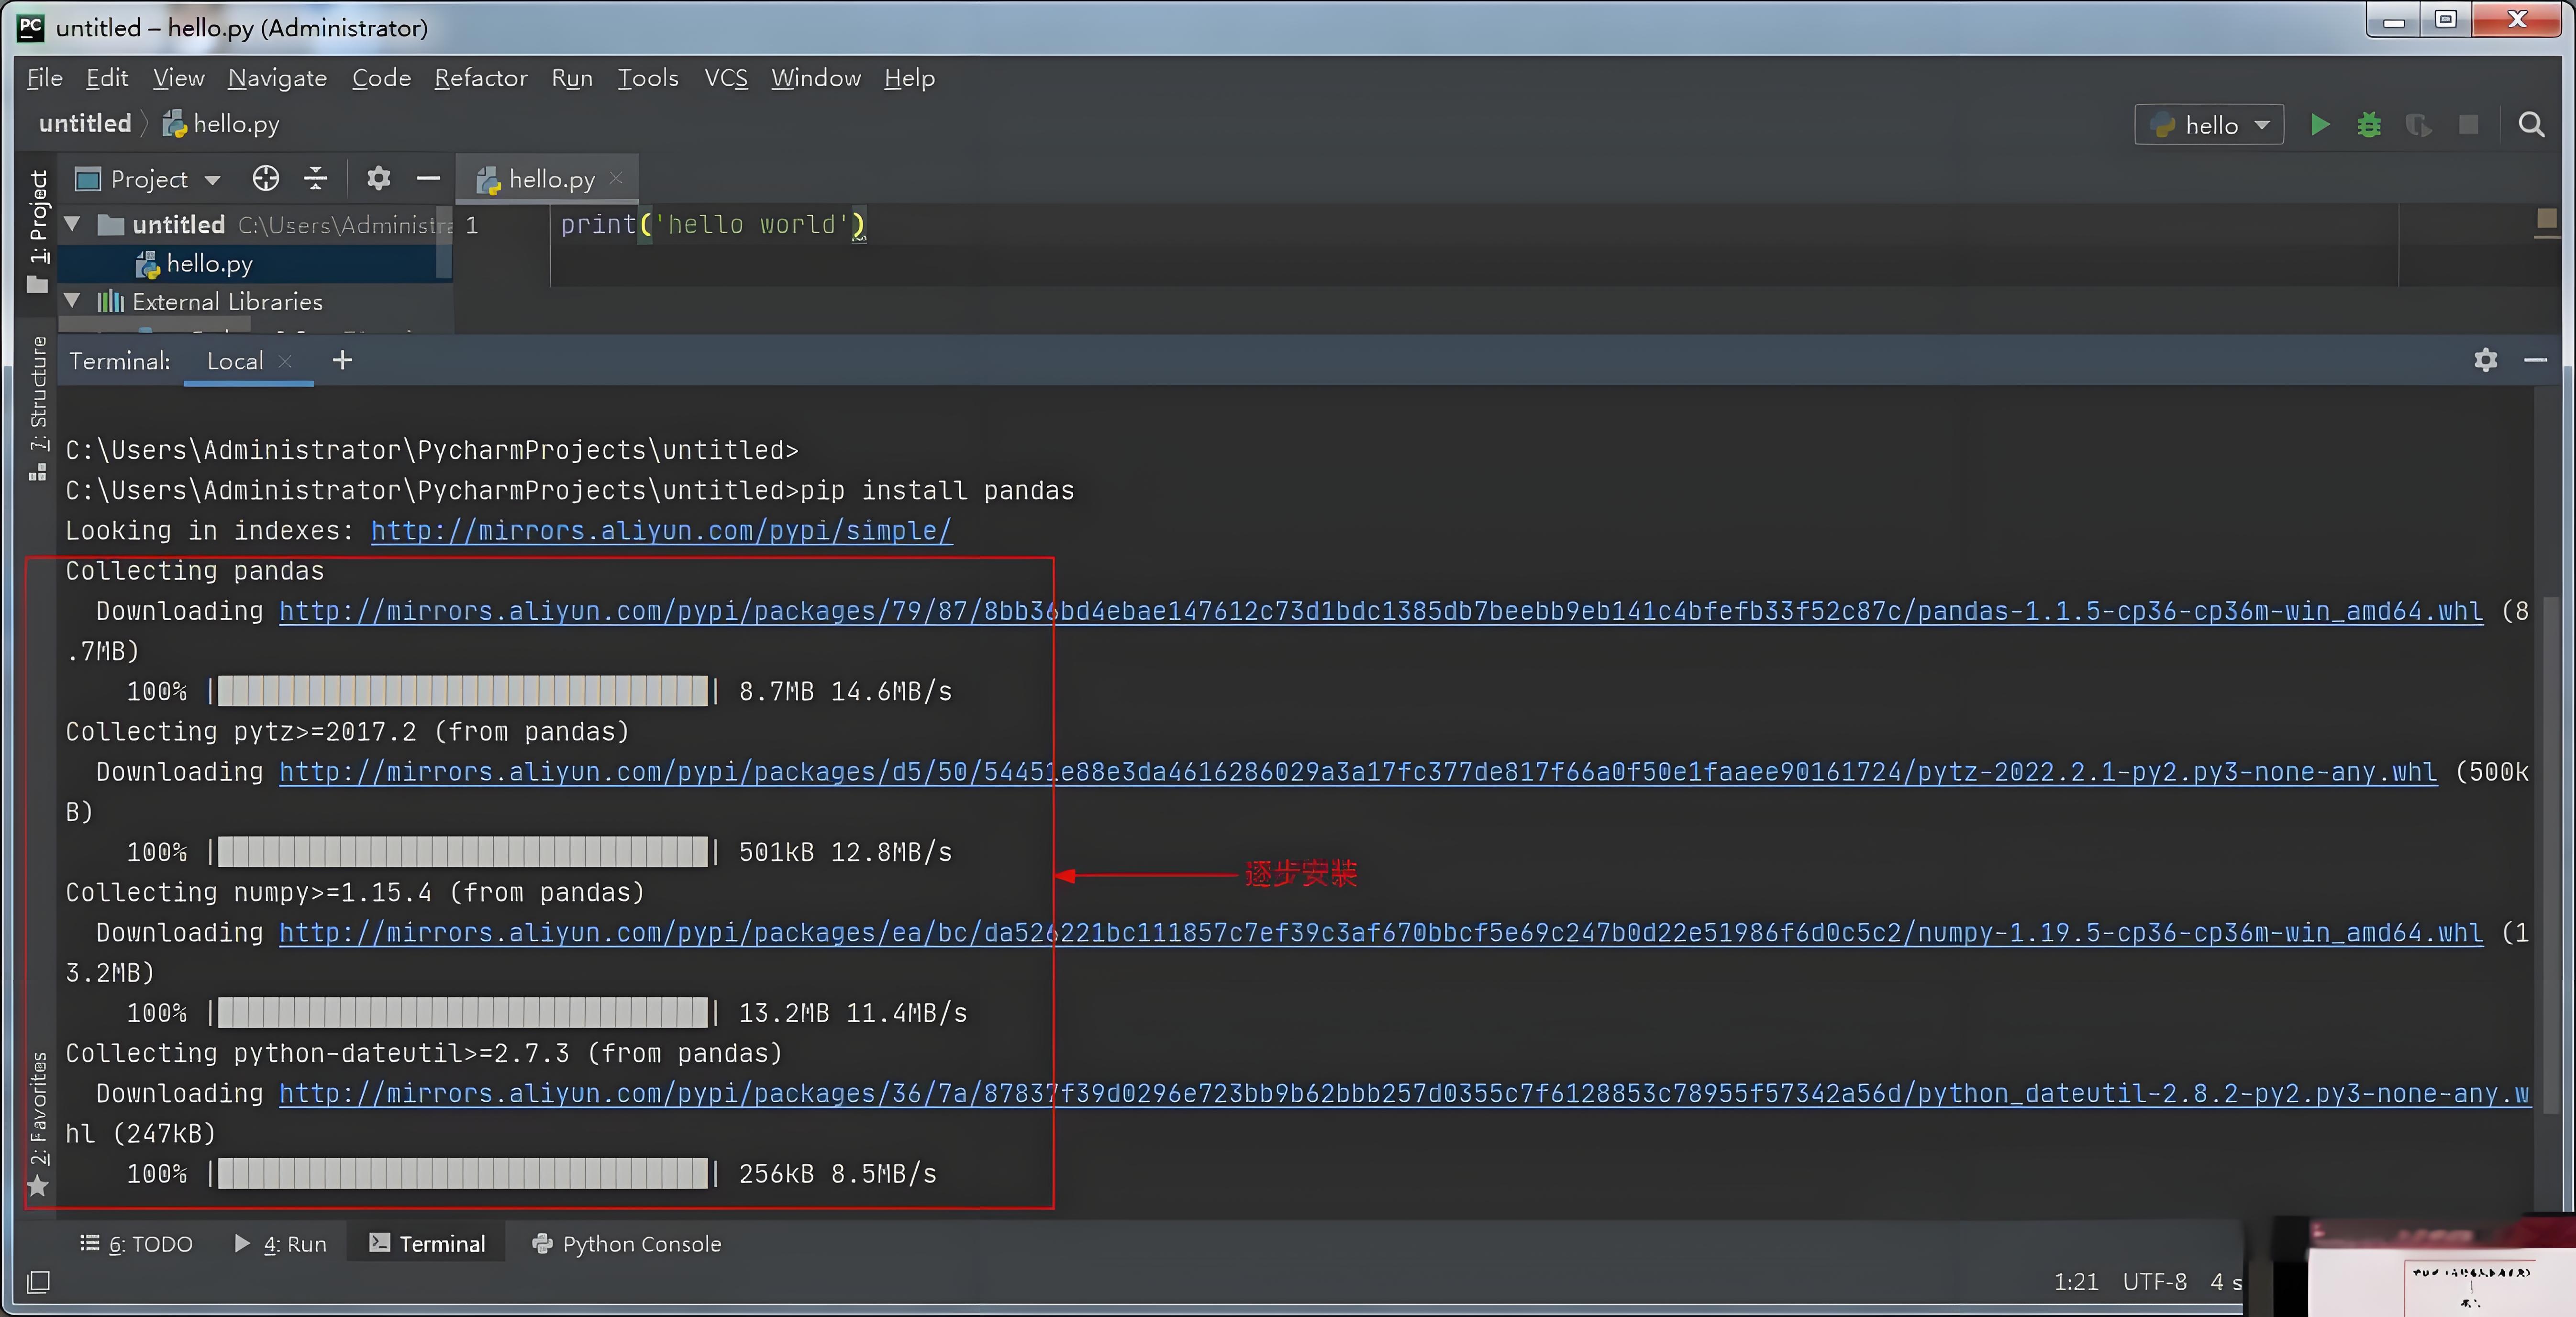Open the aliyun pypi simple index link
The height and width of the screenshot is (1317, 2576).
(661, 531)
